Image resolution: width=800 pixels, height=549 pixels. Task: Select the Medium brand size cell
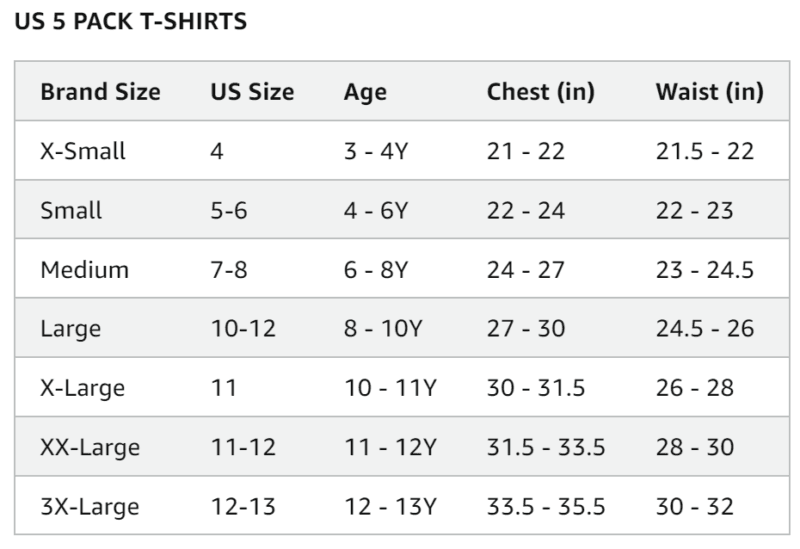[x=85, y=270]
